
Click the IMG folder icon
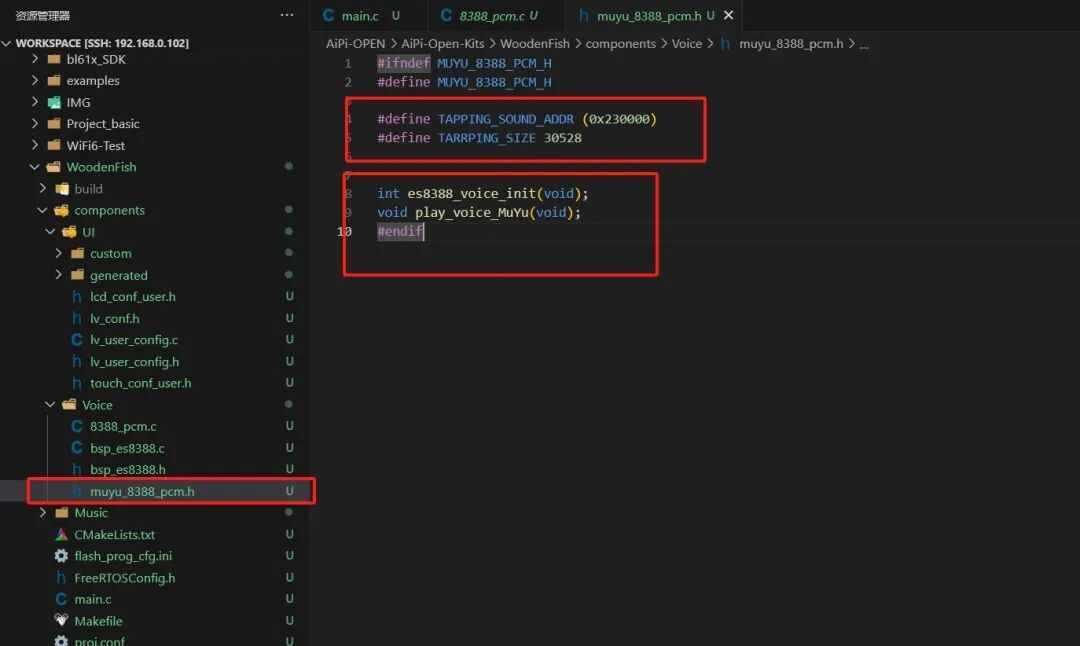click(x=54, y=103)
